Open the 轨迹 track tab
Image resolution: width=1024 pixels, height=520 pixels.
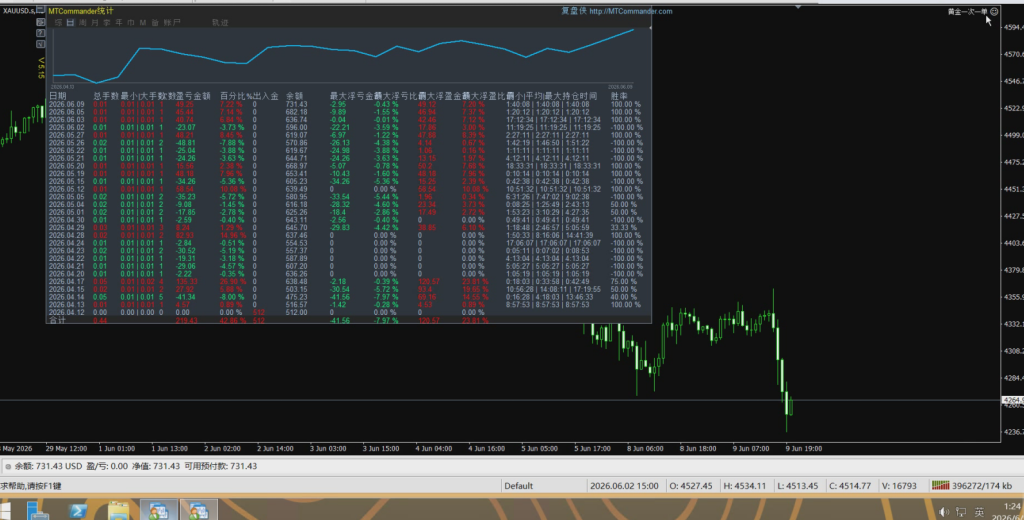click(220, 22)
